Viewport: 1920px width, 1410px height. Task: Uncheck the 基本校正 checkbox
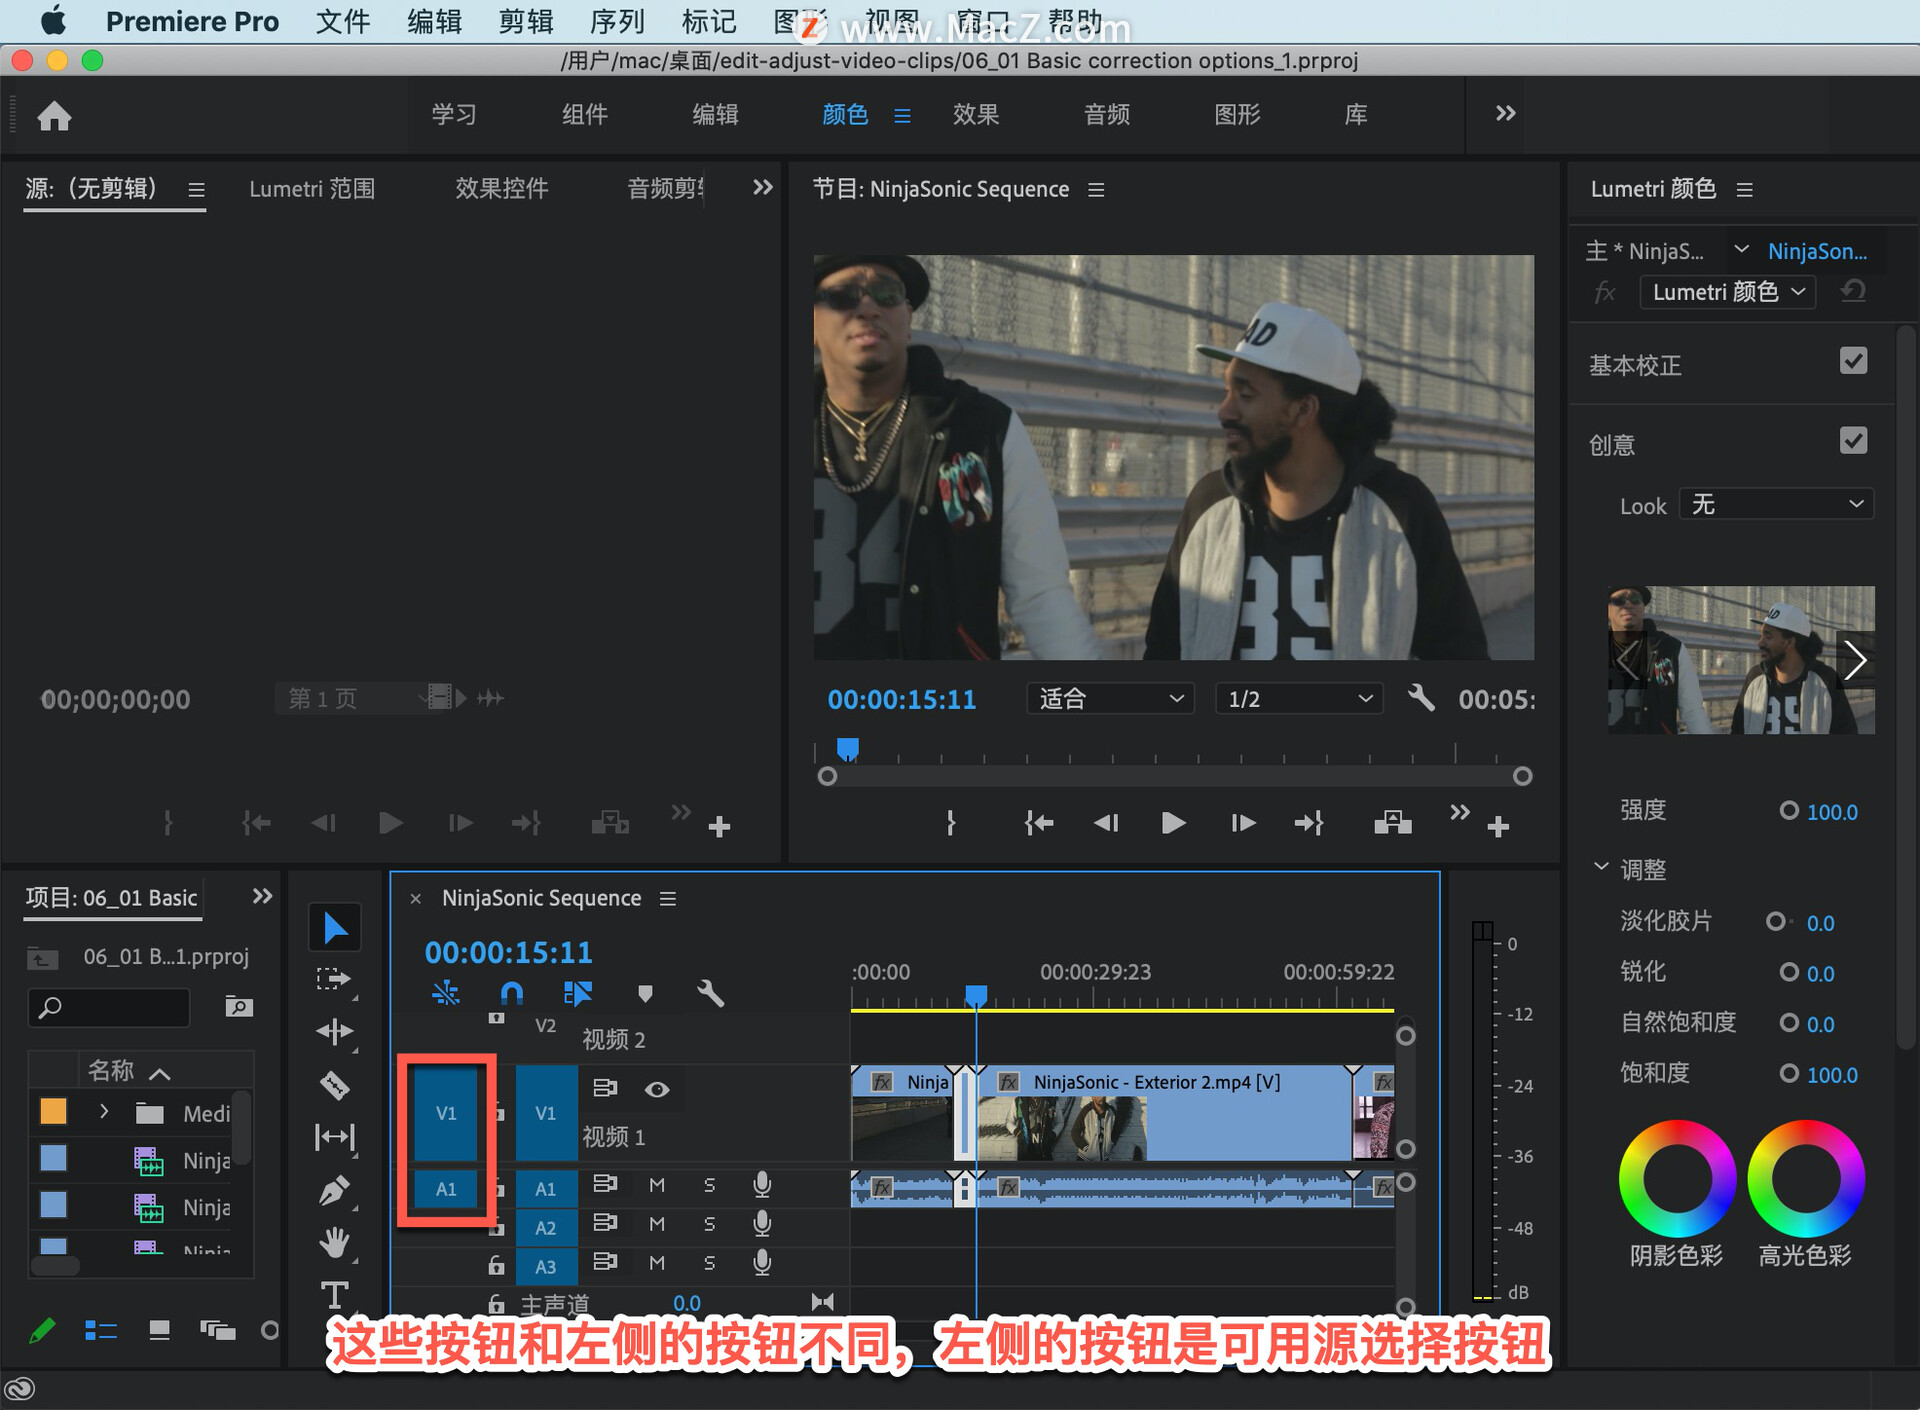pyautogui.click(x=1852, y=362)
